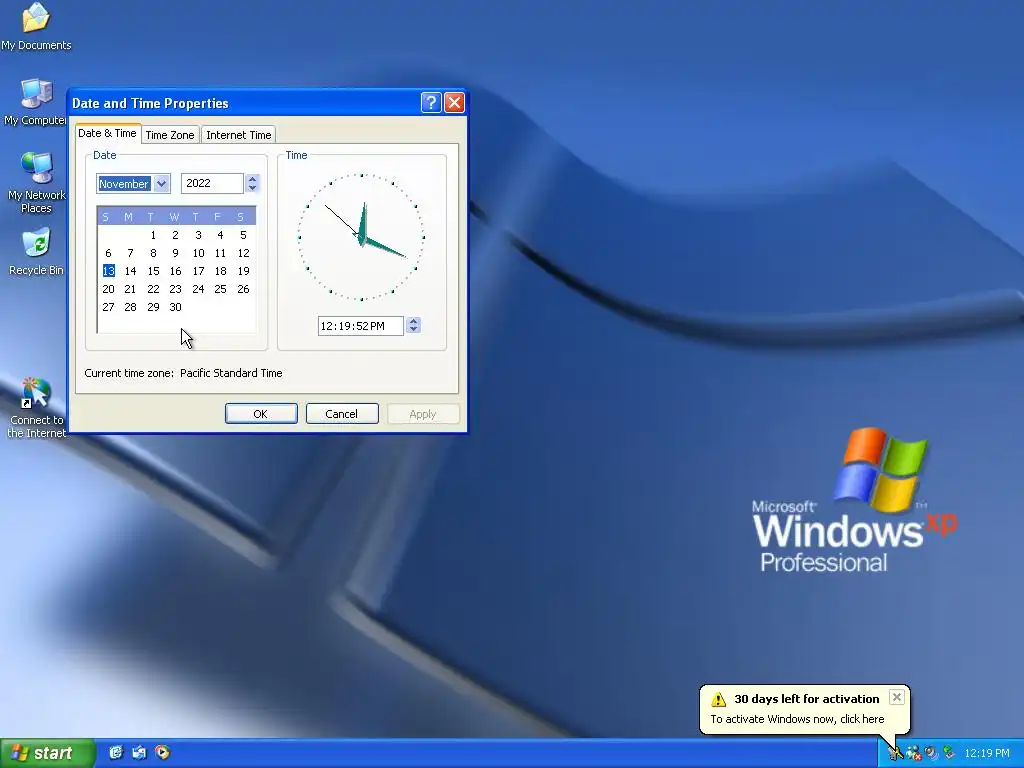Select day 27 in the calendar

click(x=108, y=307)
